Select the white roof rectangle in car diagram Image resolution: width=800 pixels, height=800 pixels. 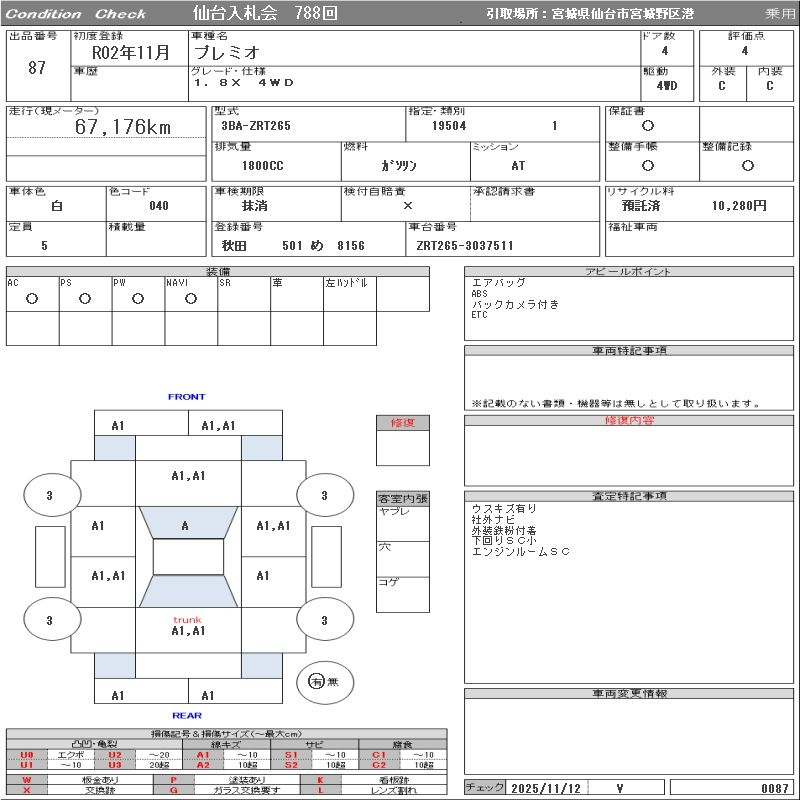click(x=188, y=557)
